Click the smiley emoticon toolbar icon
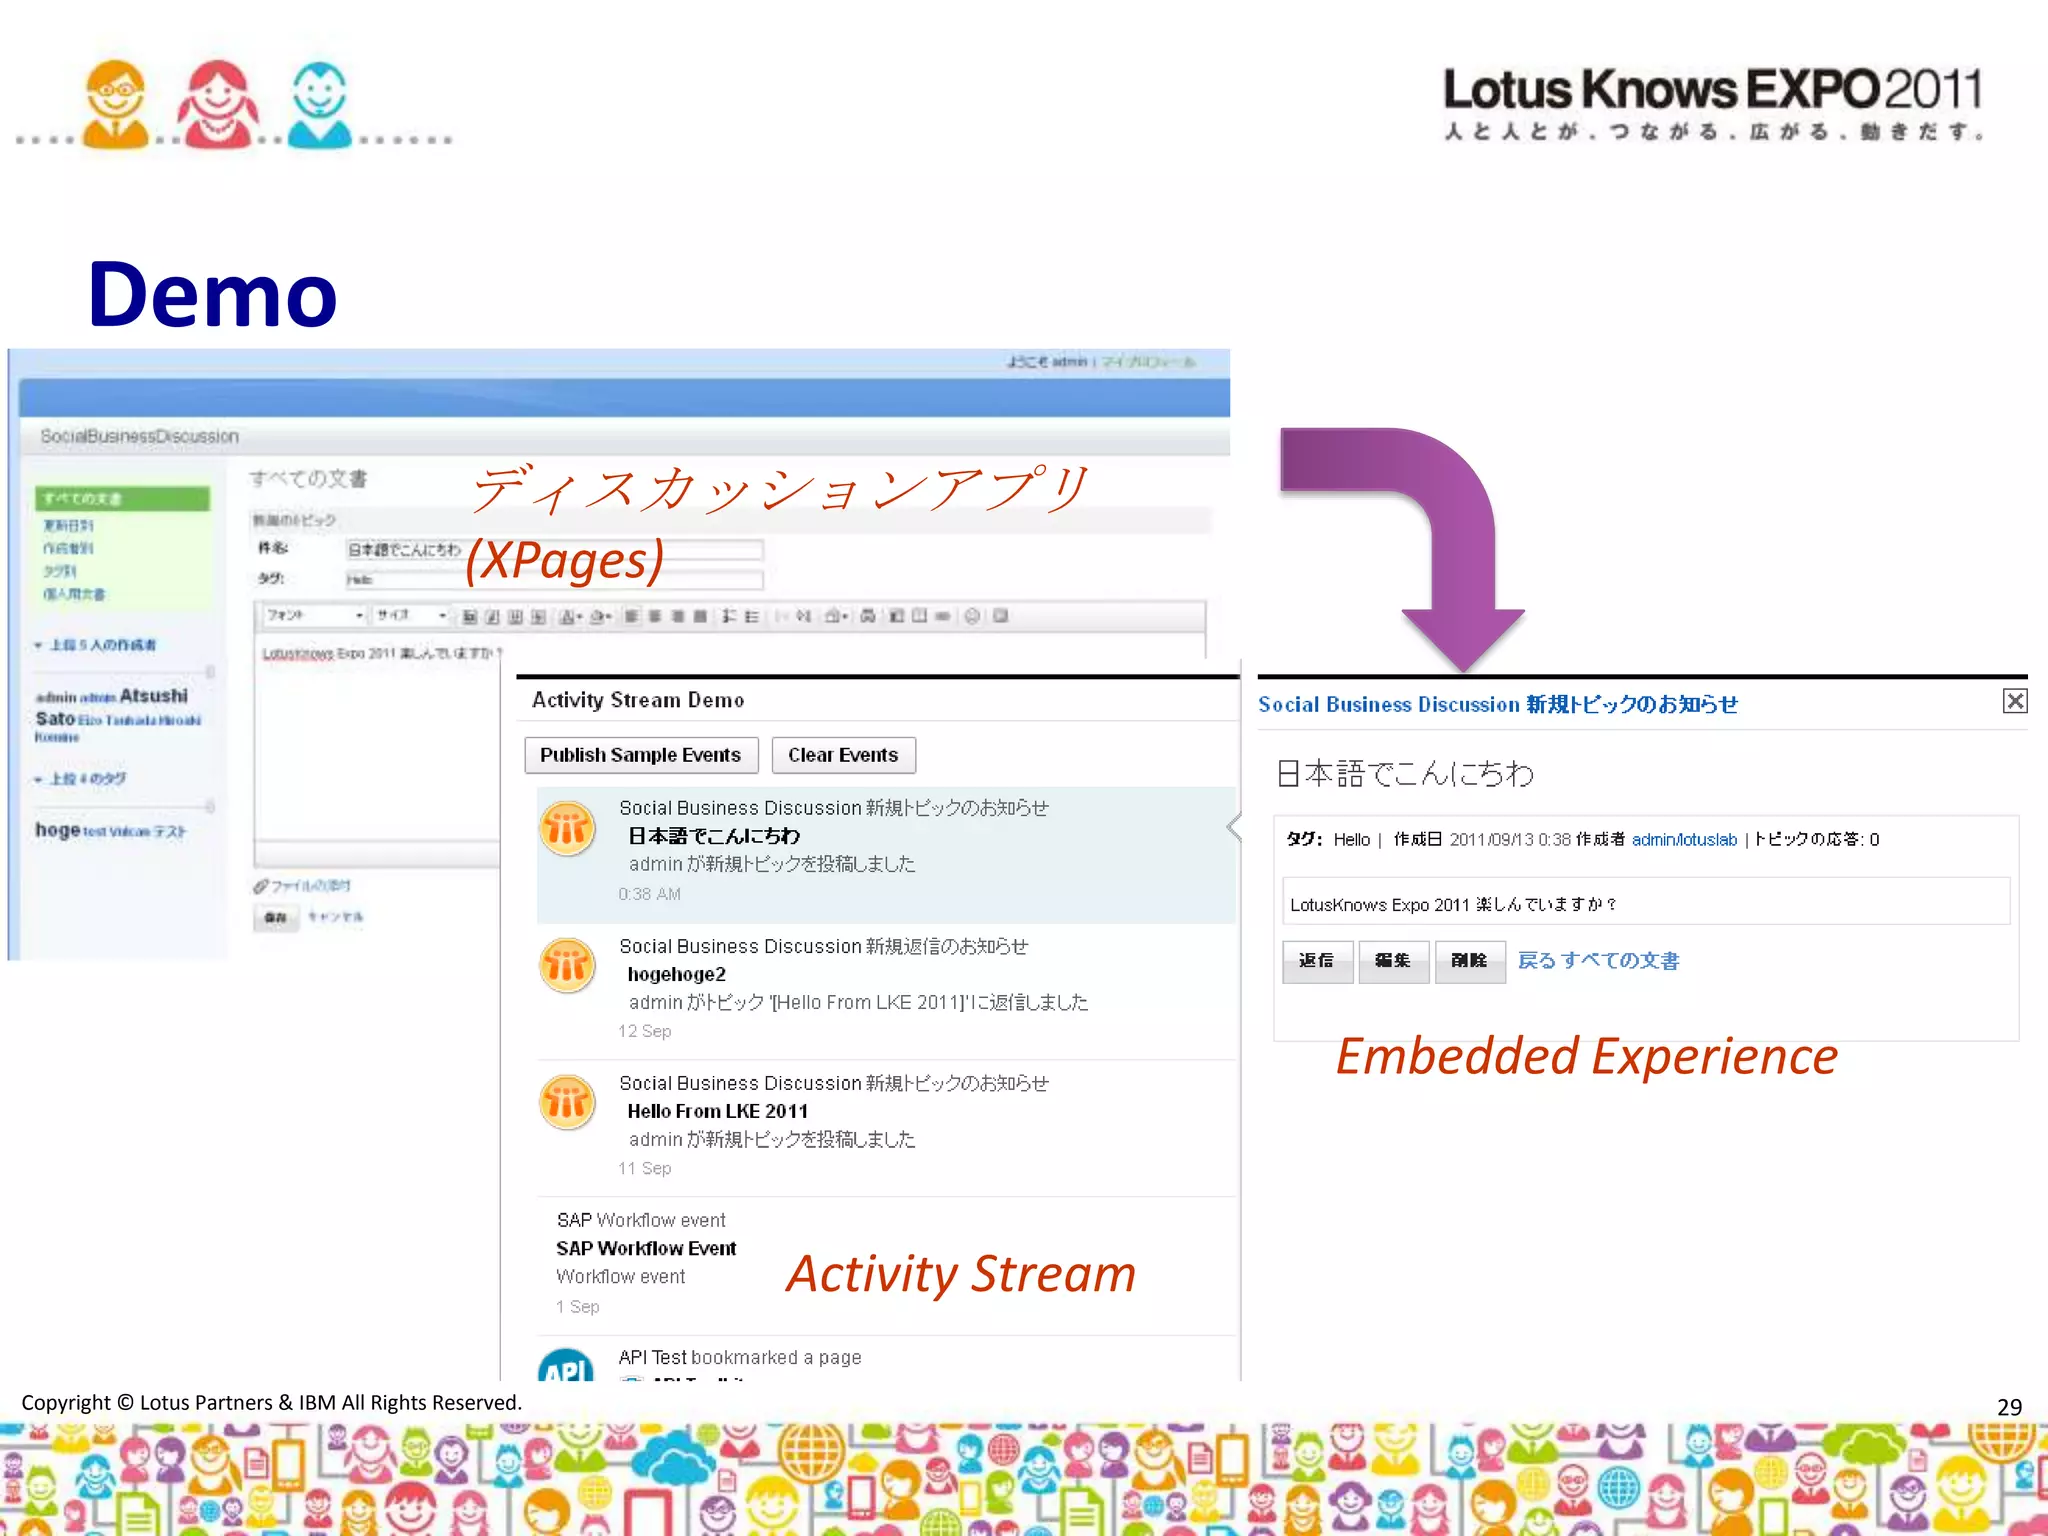 pyautogui.click(x=972, y=616)
